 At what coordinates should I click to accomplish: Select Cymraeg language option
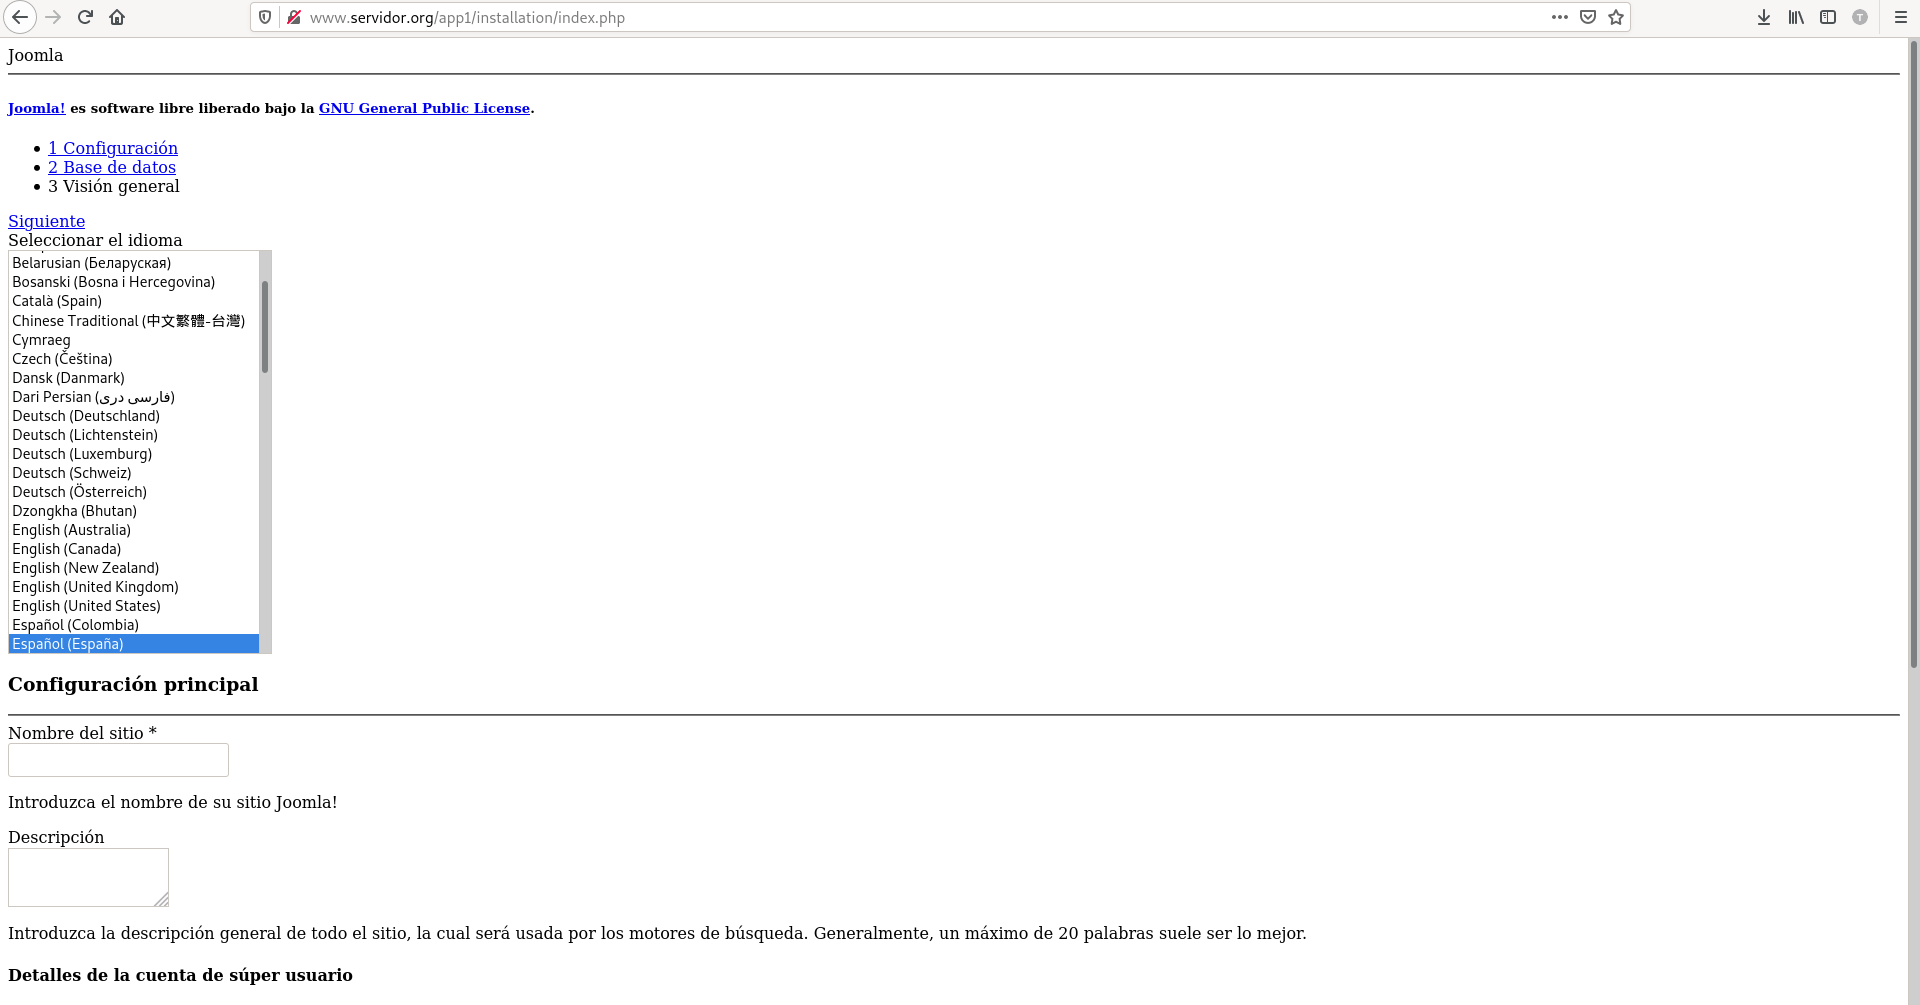click(134, 340)
